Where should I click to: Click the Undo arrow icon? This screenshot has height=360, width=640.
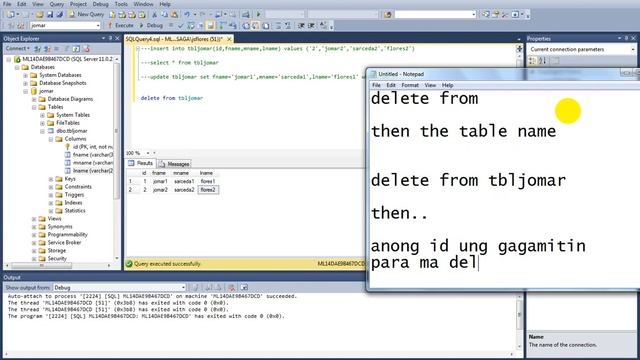[187, 15]
